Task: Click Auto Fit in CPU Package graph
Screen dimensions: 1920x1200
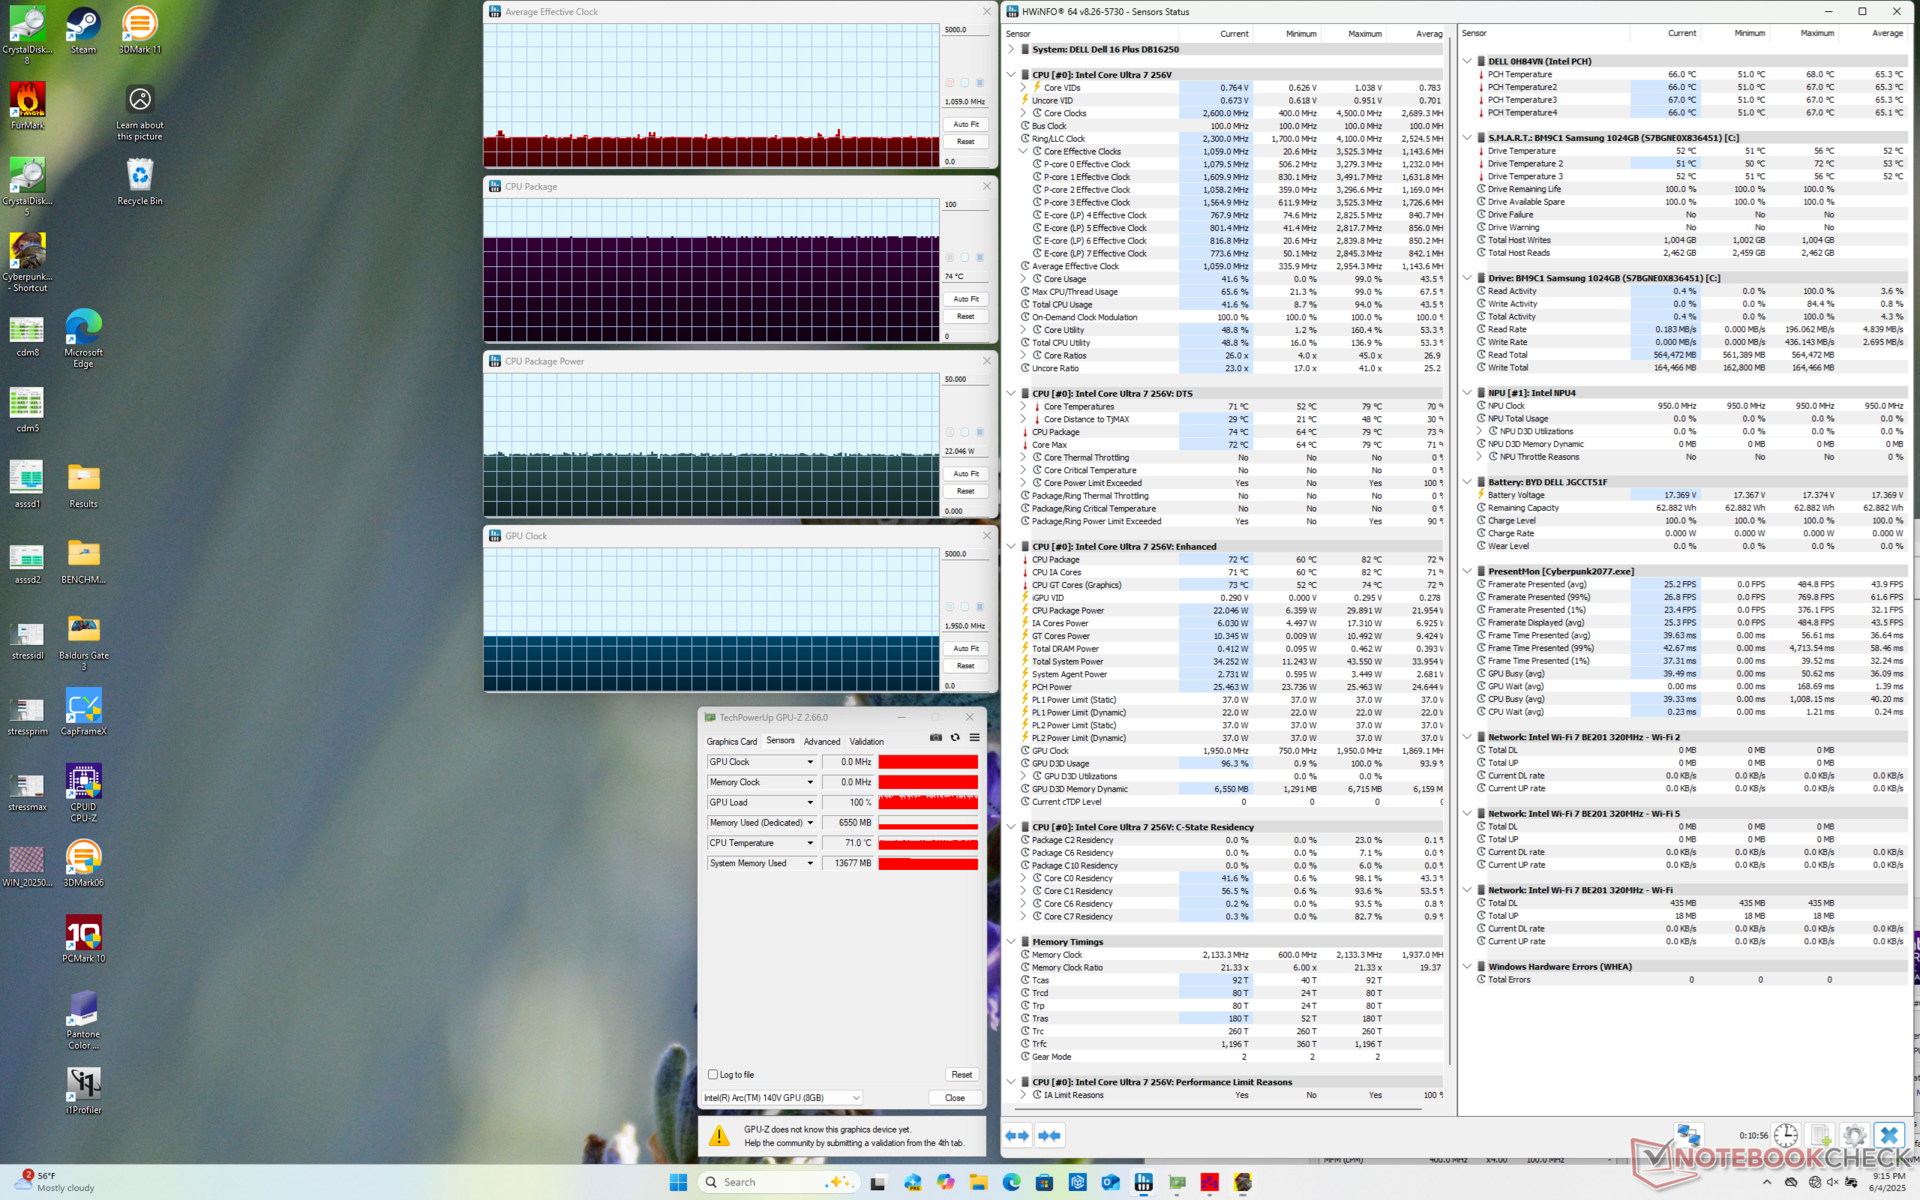Action: (965, 299)
